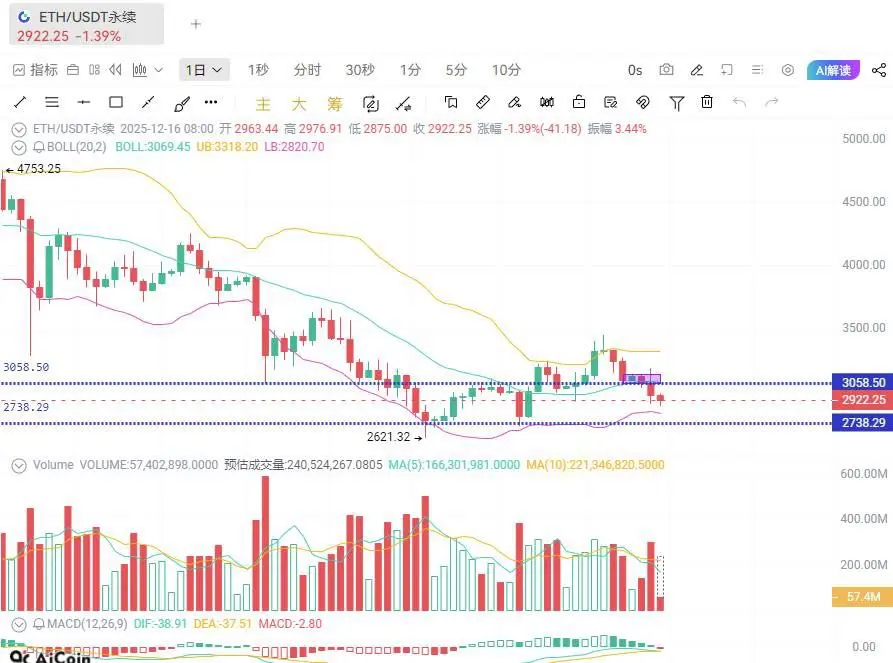Image resolution: width=893 pixels, height=663 pixels.
Task: Delete drawings with trash icon
Action: [707, 102]
